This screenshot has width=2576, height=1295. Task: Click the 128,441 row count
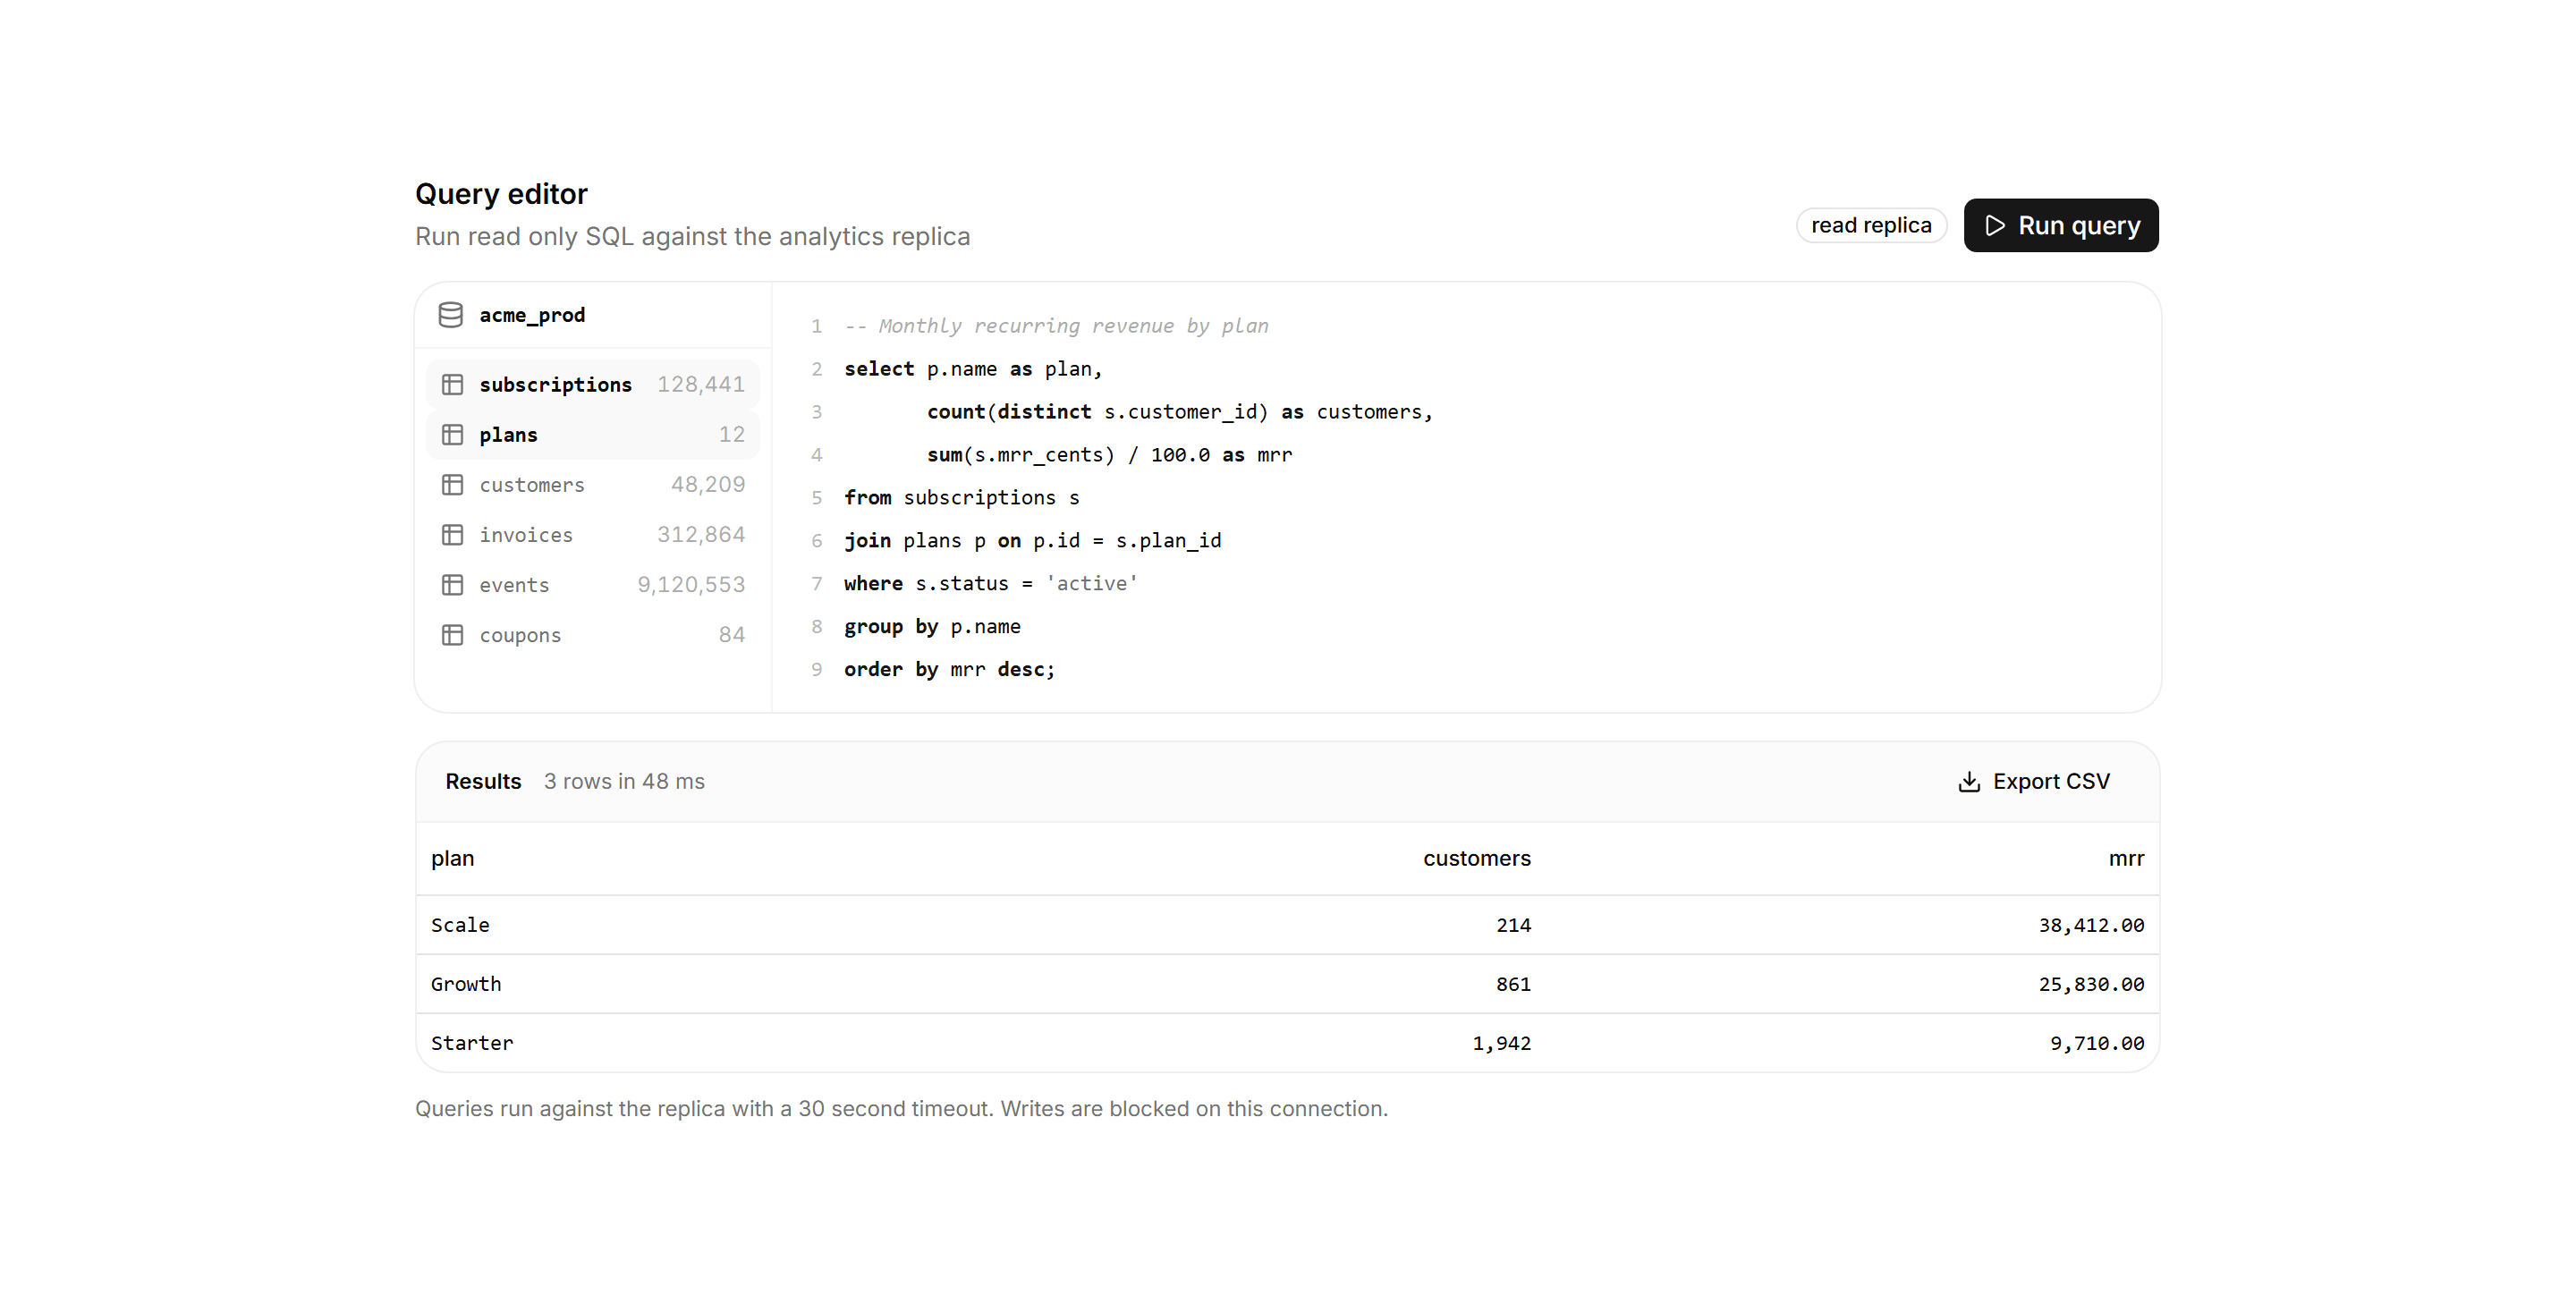click(700, 385)
